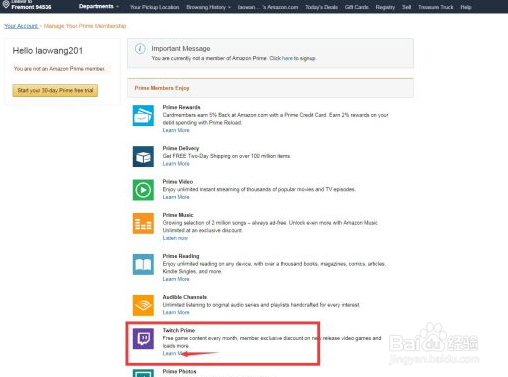Click the Fremont 94536 delivery location
Image resolution: width=508 pixels, height=377 pixels.
pos(31,7)
